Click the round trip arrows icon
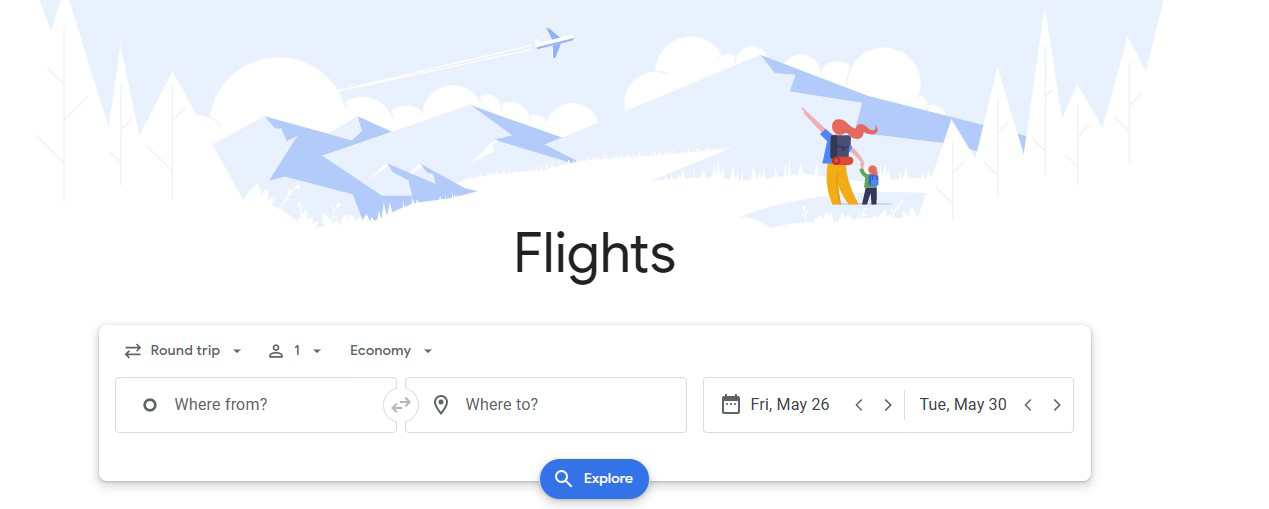Image resolution: width=1269 pixels, height=509 pixels. tap(133, 351)
